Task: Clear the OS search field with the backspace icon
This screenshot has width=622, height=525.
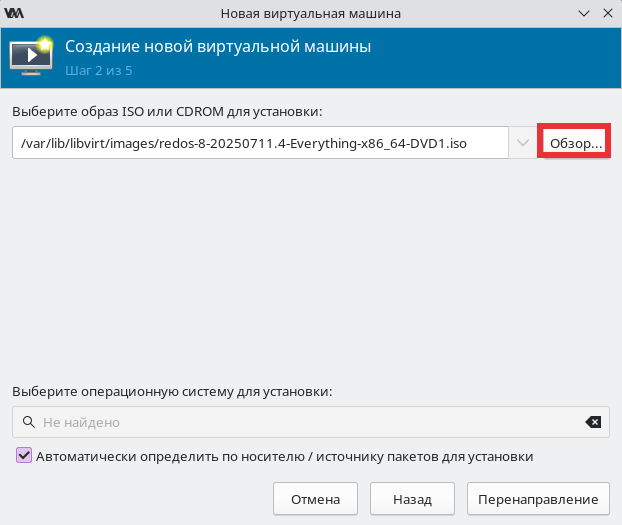Action: tap(593, 422)
